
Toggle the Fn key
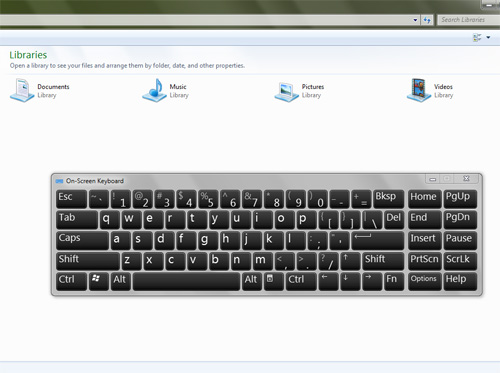pos(394,281)
